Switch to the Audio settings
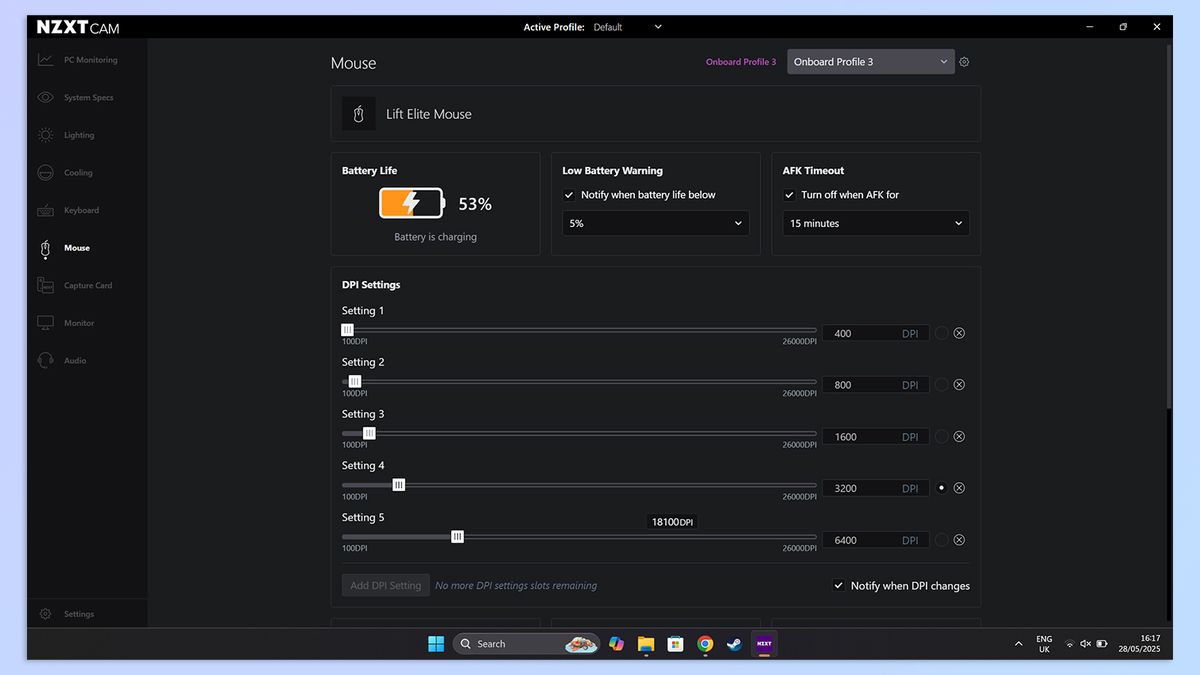This screenshot has width=1200, height=675. click(x=75, y=360)
